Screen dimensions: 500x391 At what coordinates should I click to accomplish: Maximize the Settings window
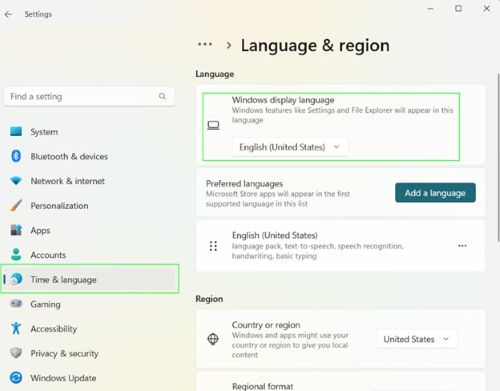[459, 9]
